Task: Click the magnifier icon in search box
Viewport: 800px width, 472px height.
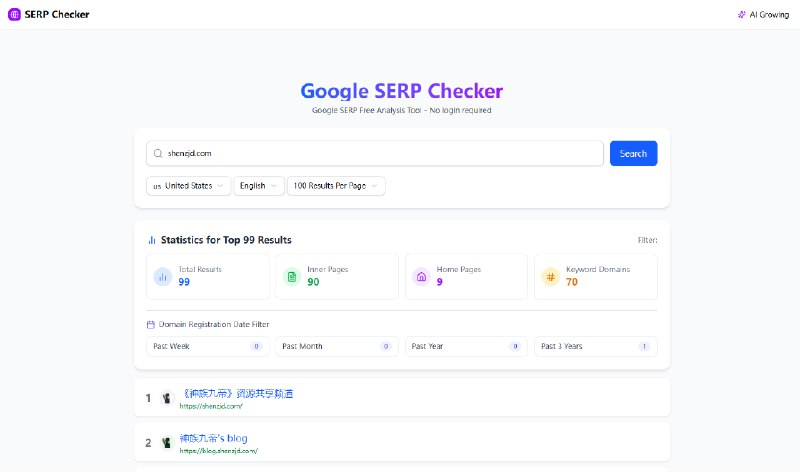Action: 158,153
